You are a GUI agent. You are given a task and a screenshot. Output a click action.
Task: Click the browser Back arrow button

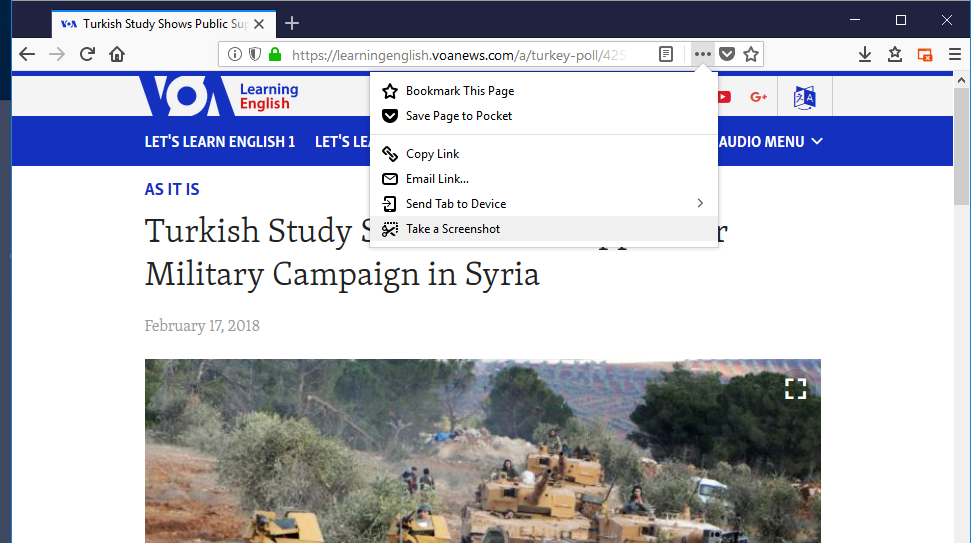27,54
